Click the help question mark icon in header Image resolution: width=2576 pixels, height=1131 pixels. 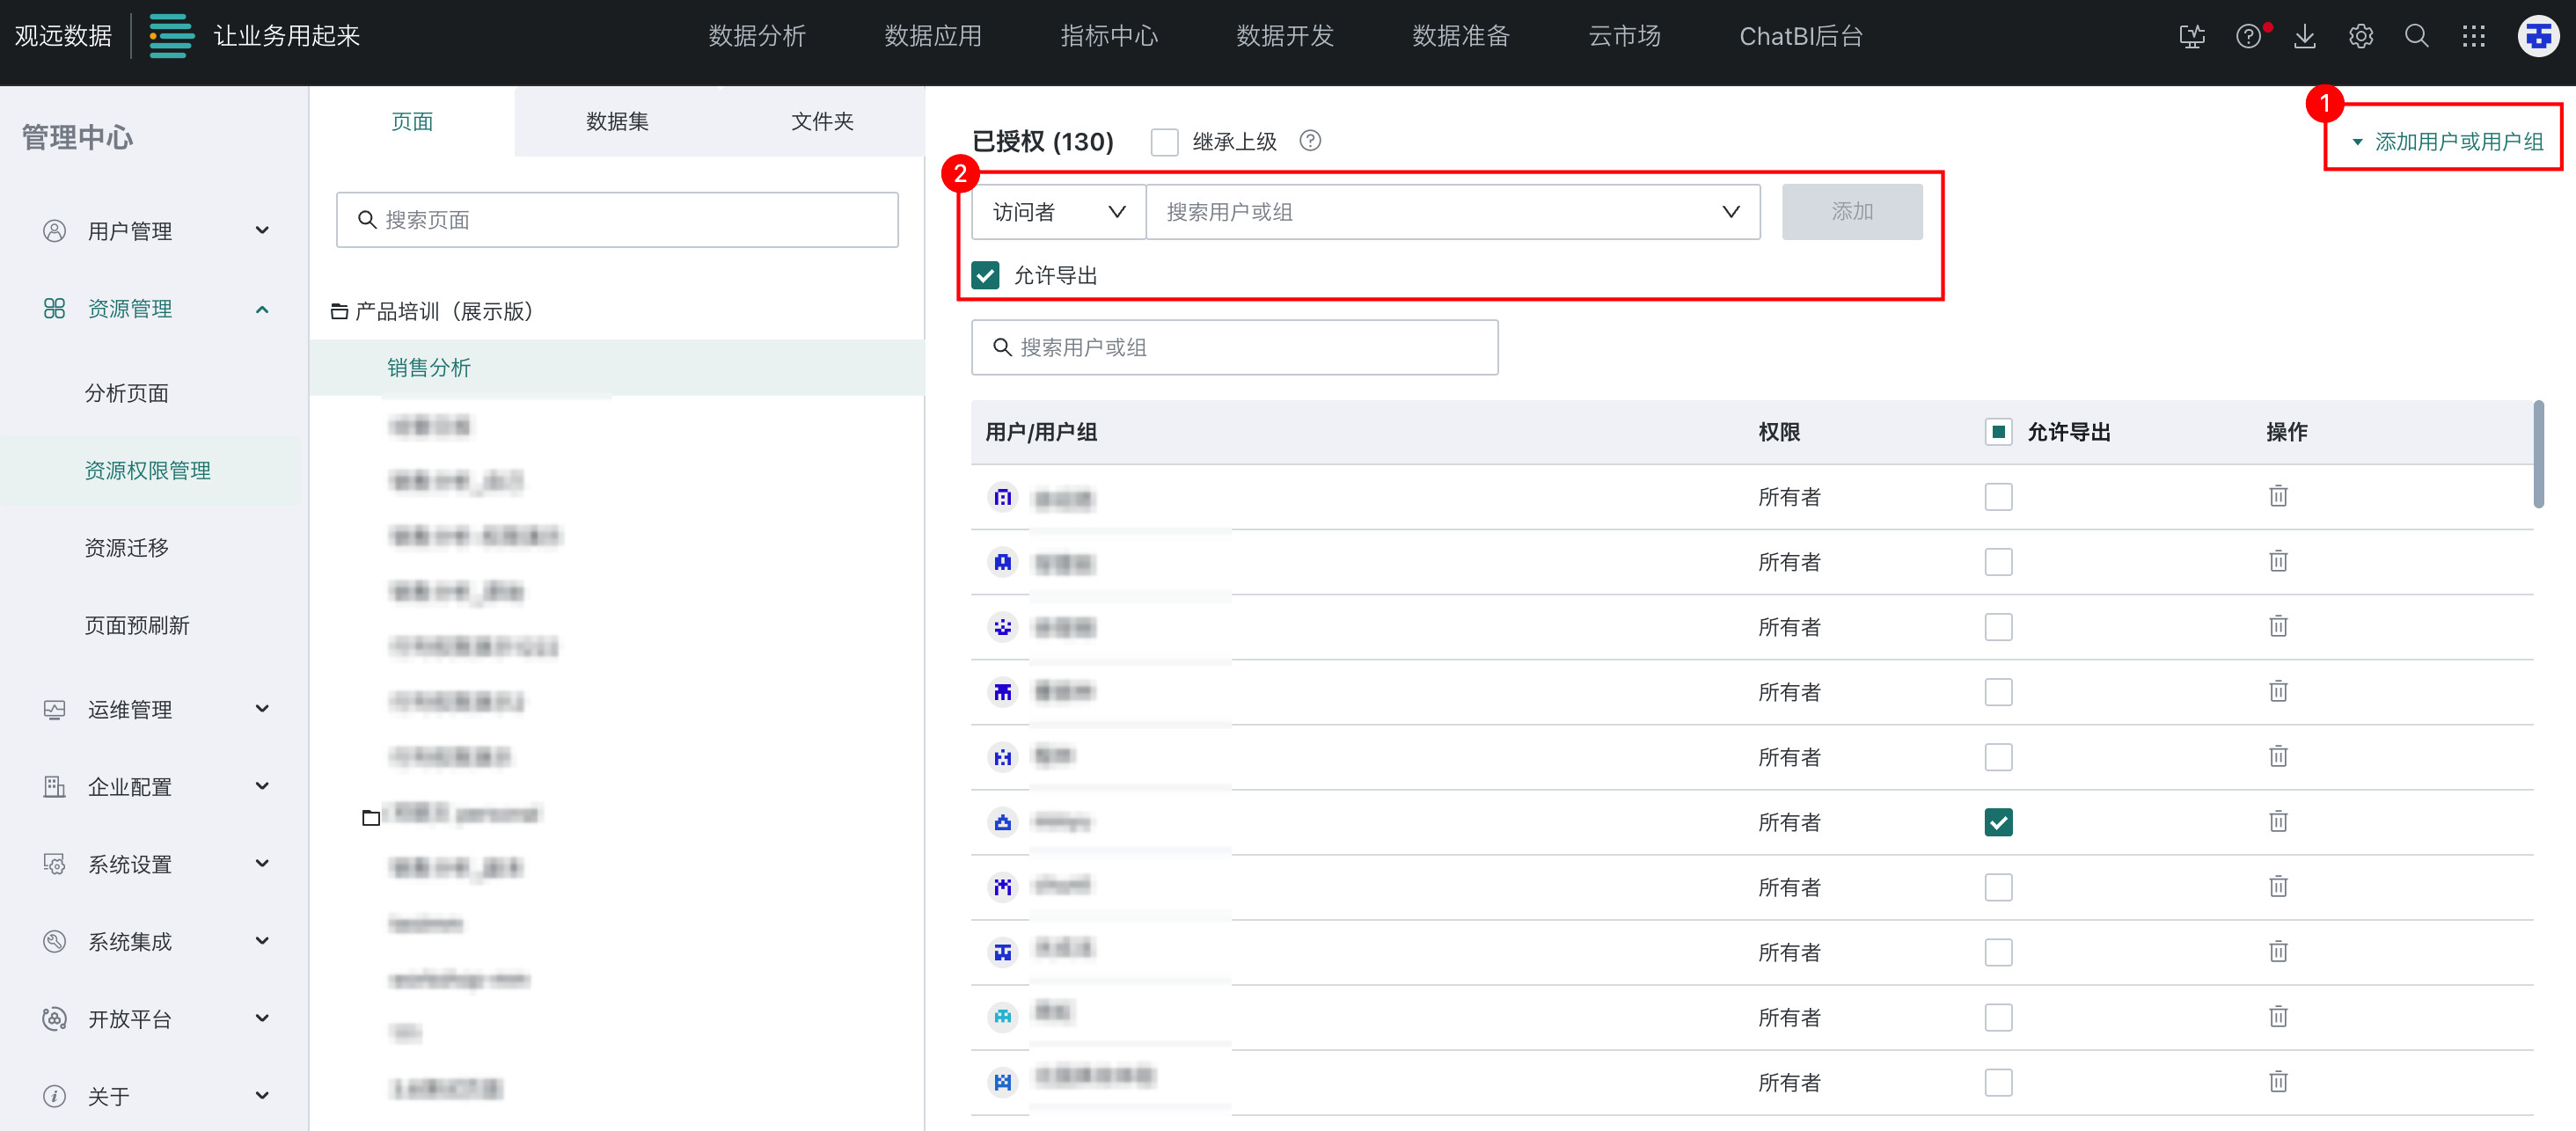click(2248, 37)
